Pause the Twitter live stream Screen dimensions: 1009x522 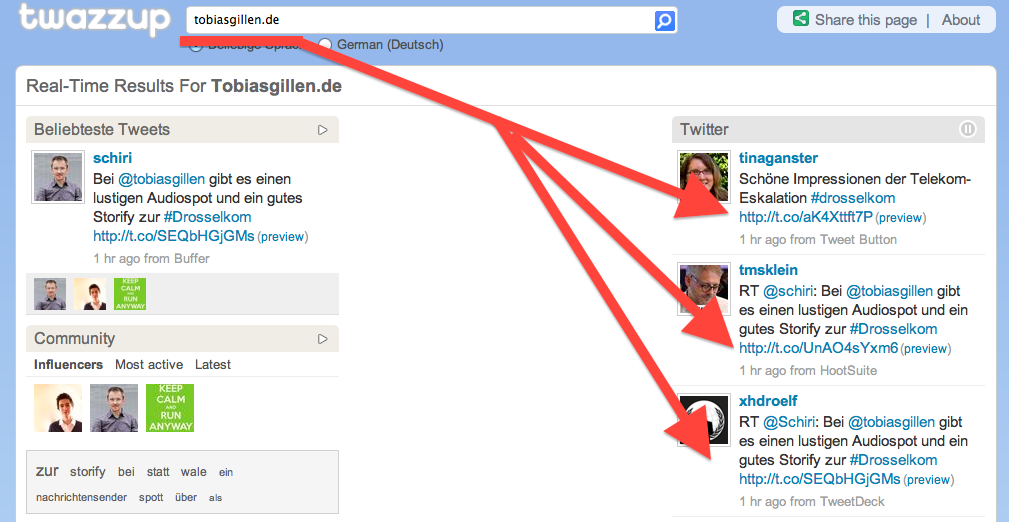pos(967,129)
